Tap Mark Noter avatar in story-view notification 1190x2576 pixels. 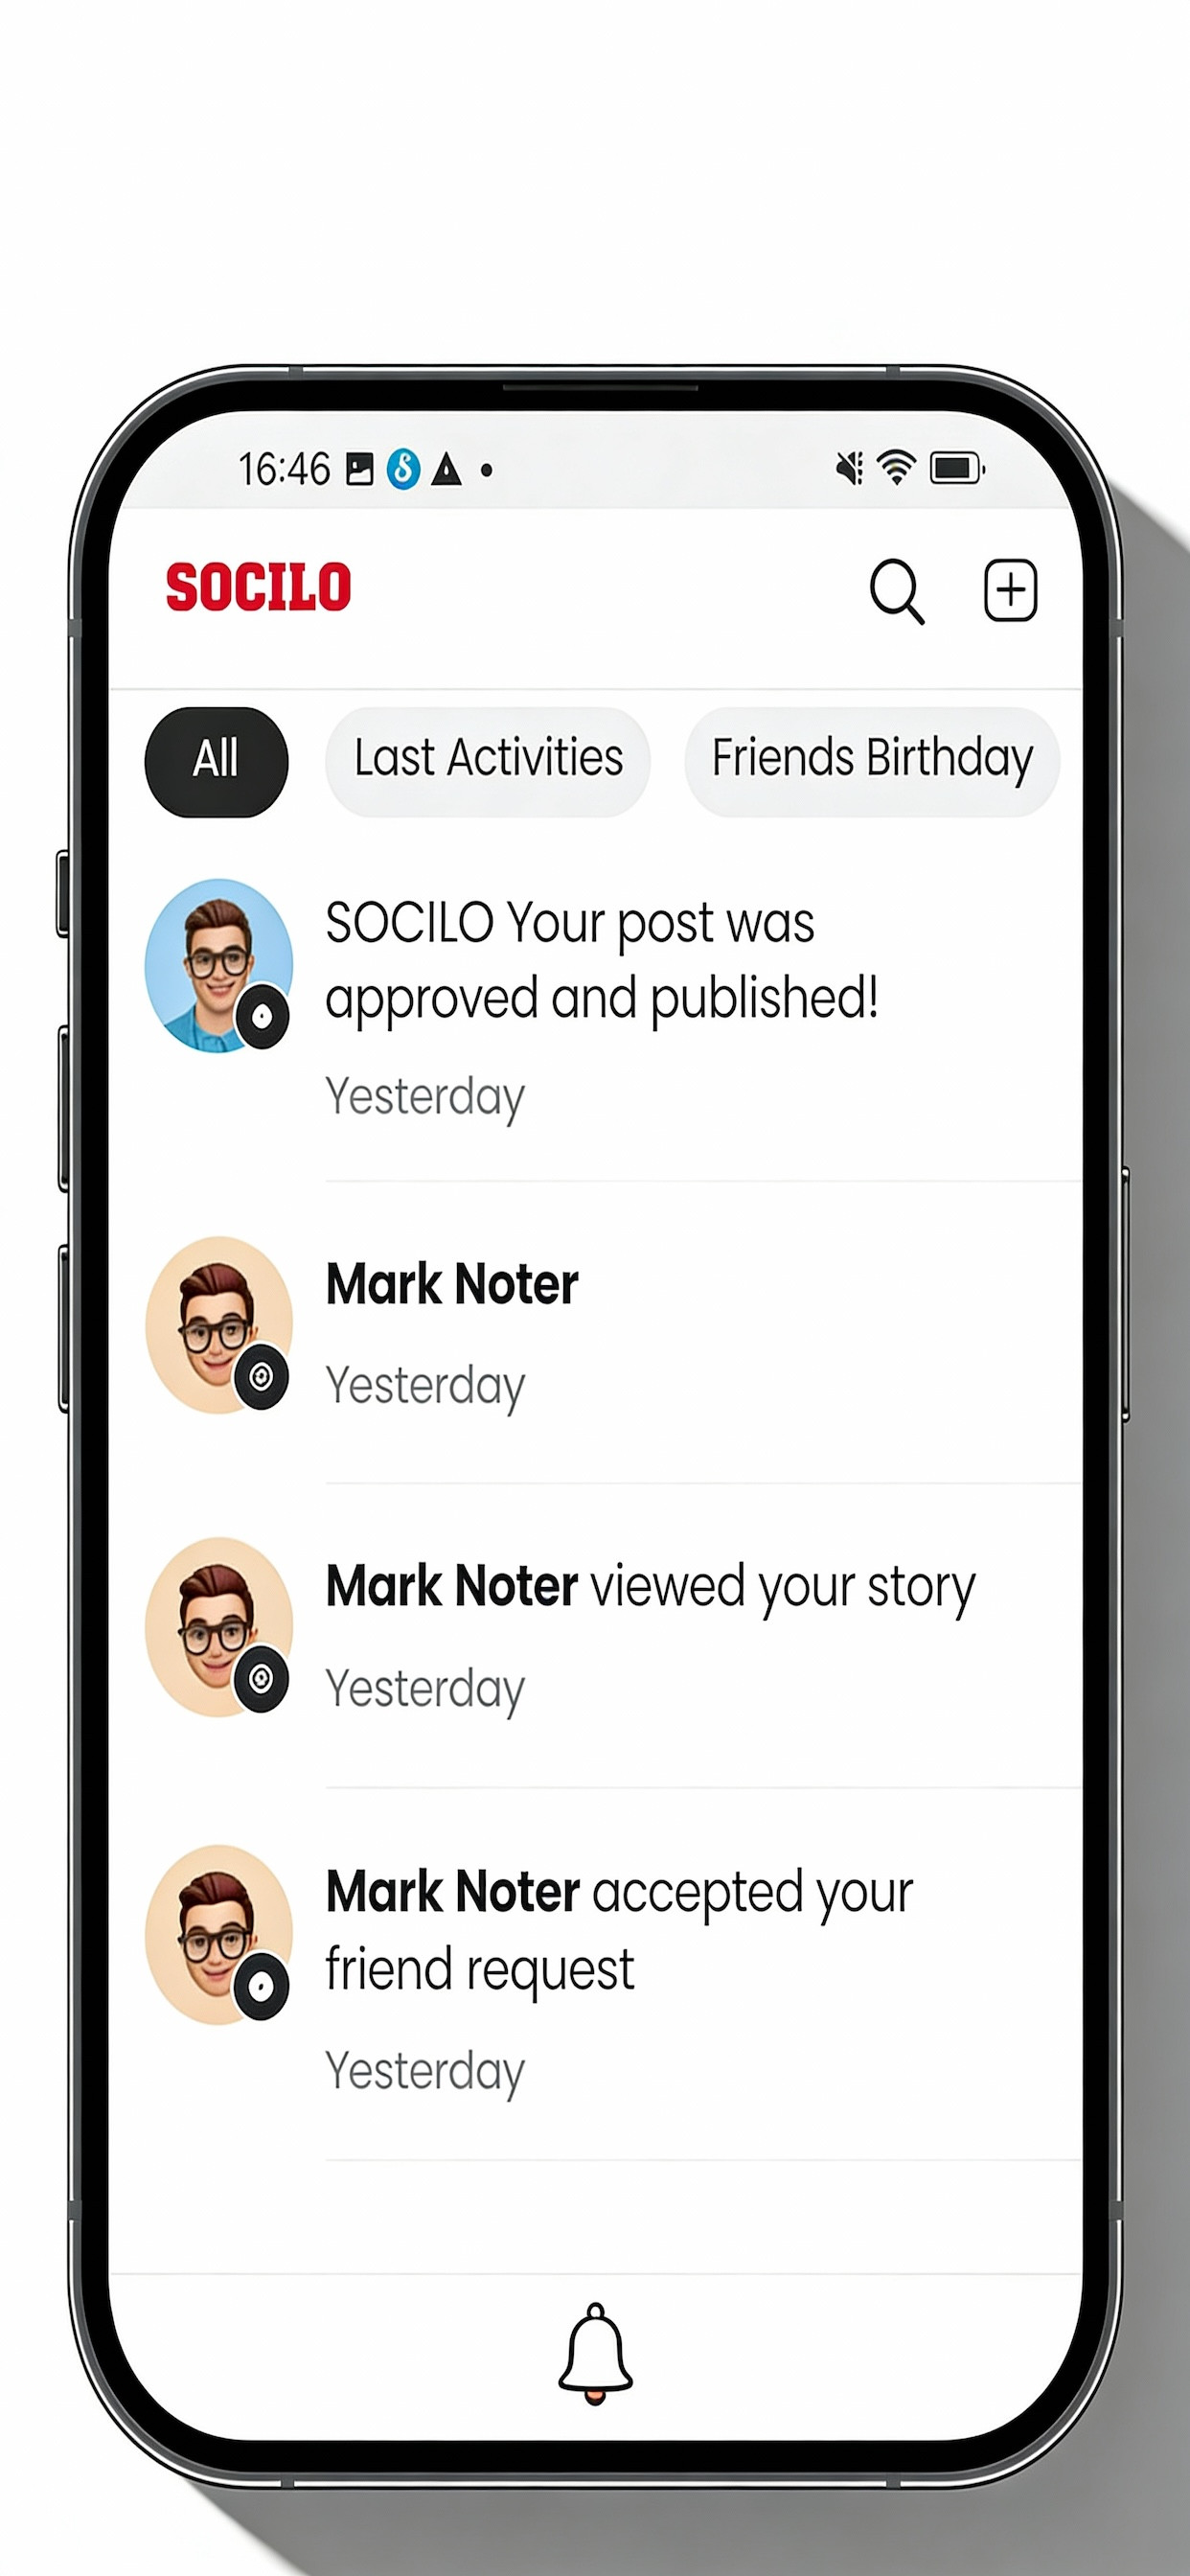[219, 1626]
